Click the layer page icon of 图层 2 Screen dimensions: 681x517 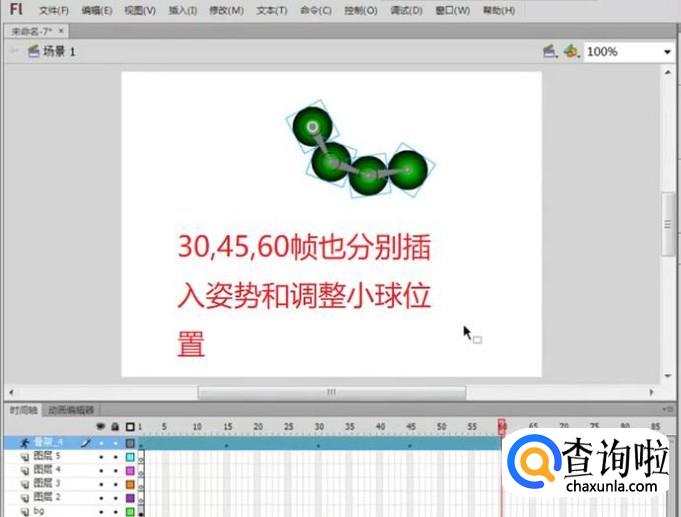point(25,497)
